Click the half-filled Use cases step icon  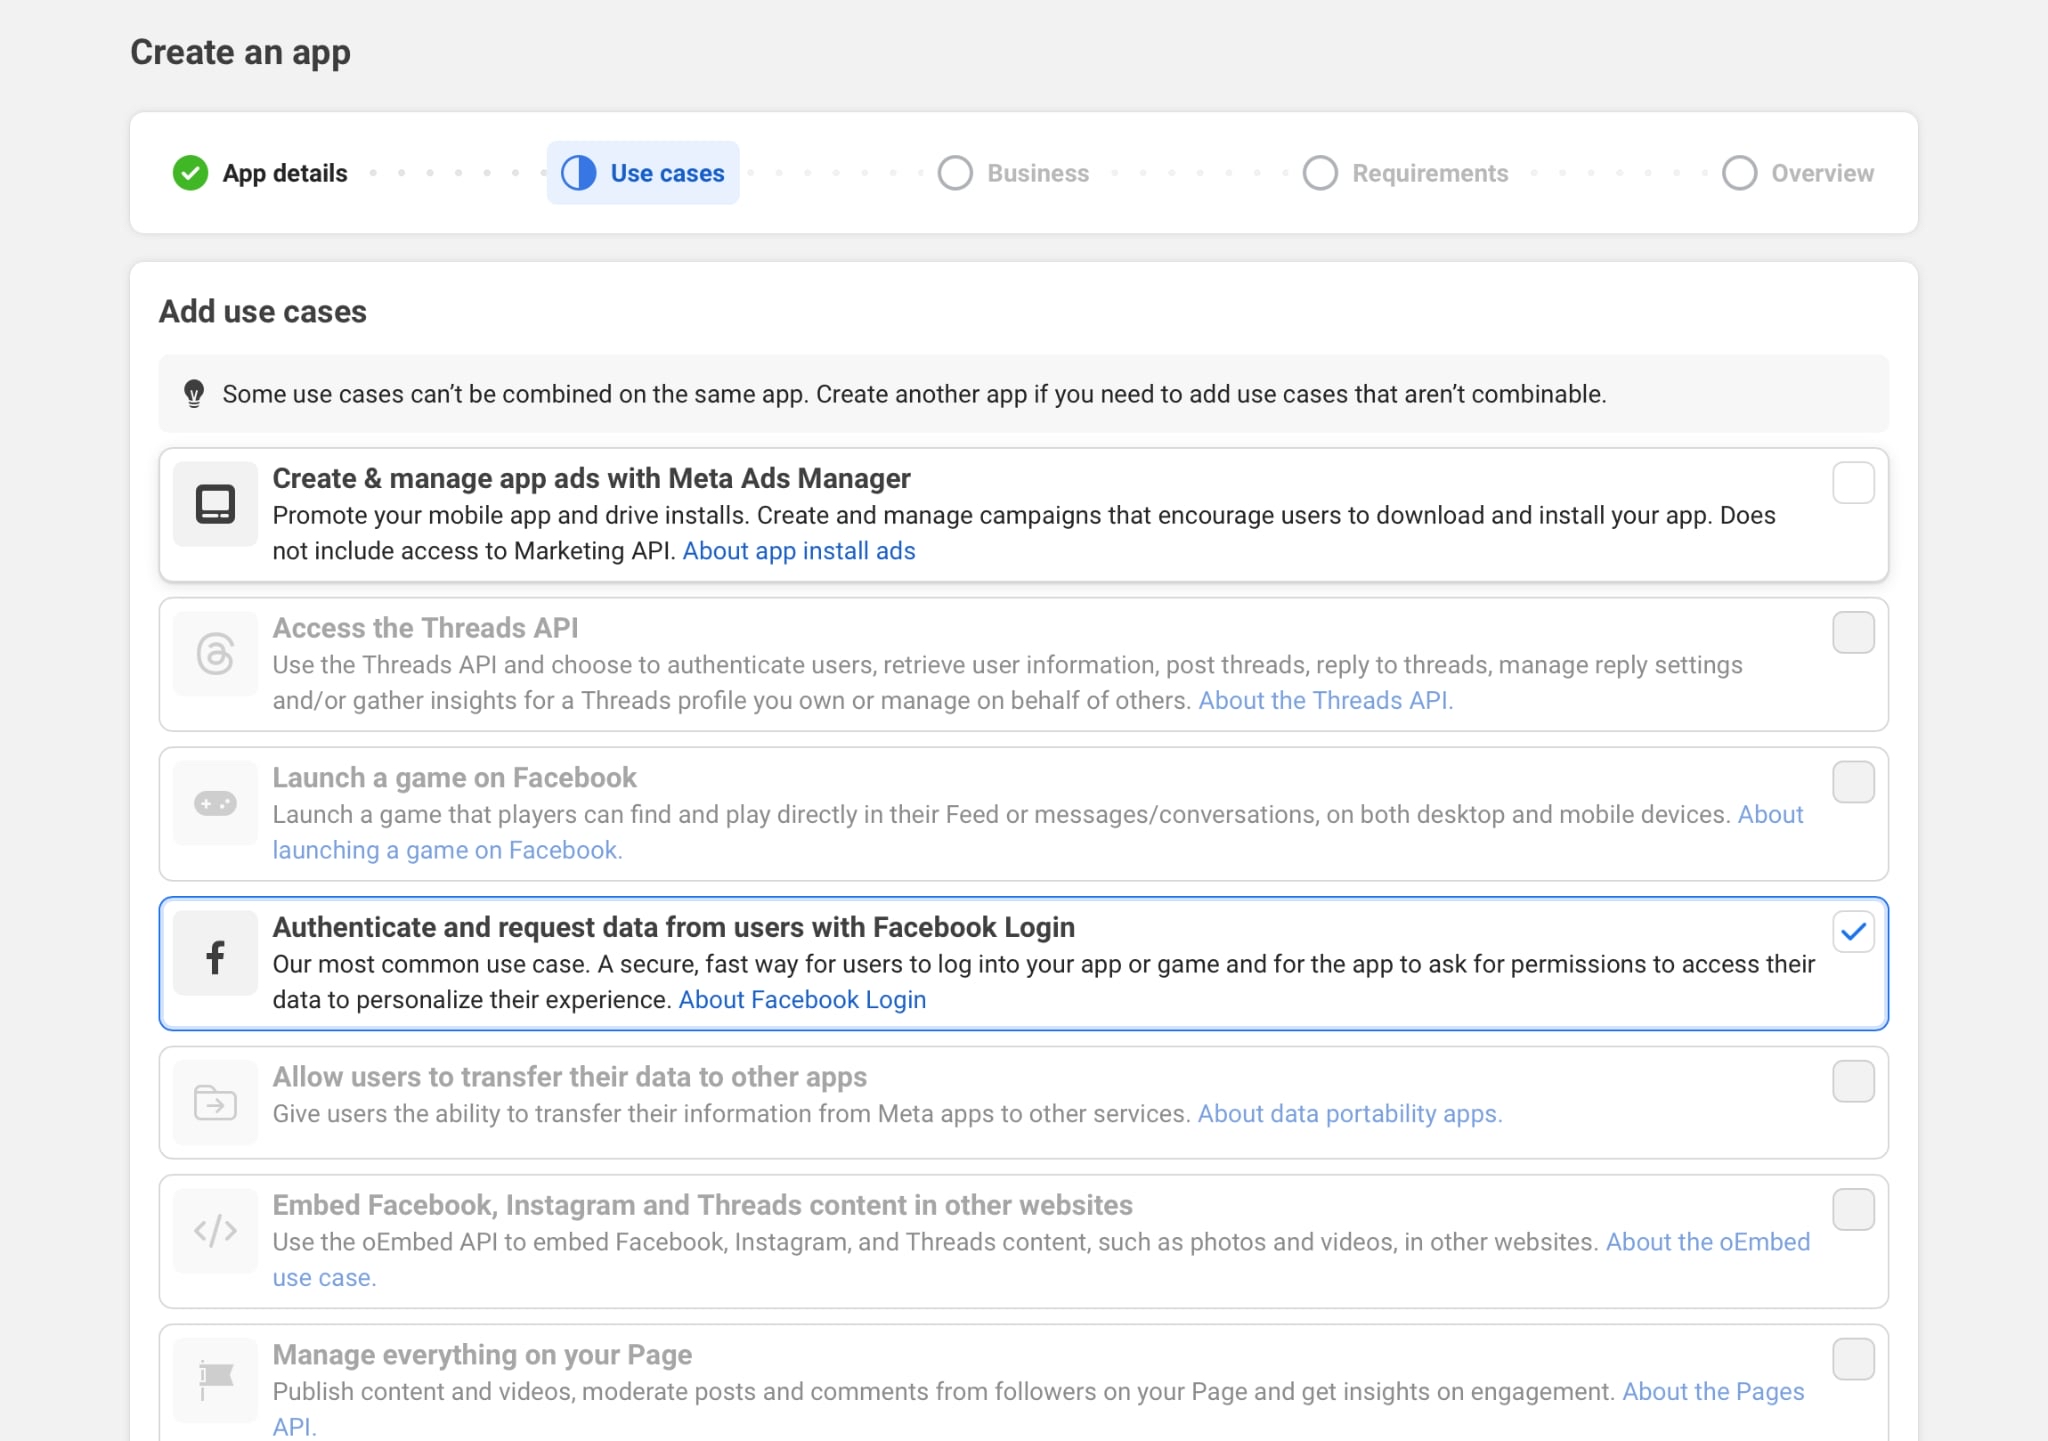click(578, 173)
